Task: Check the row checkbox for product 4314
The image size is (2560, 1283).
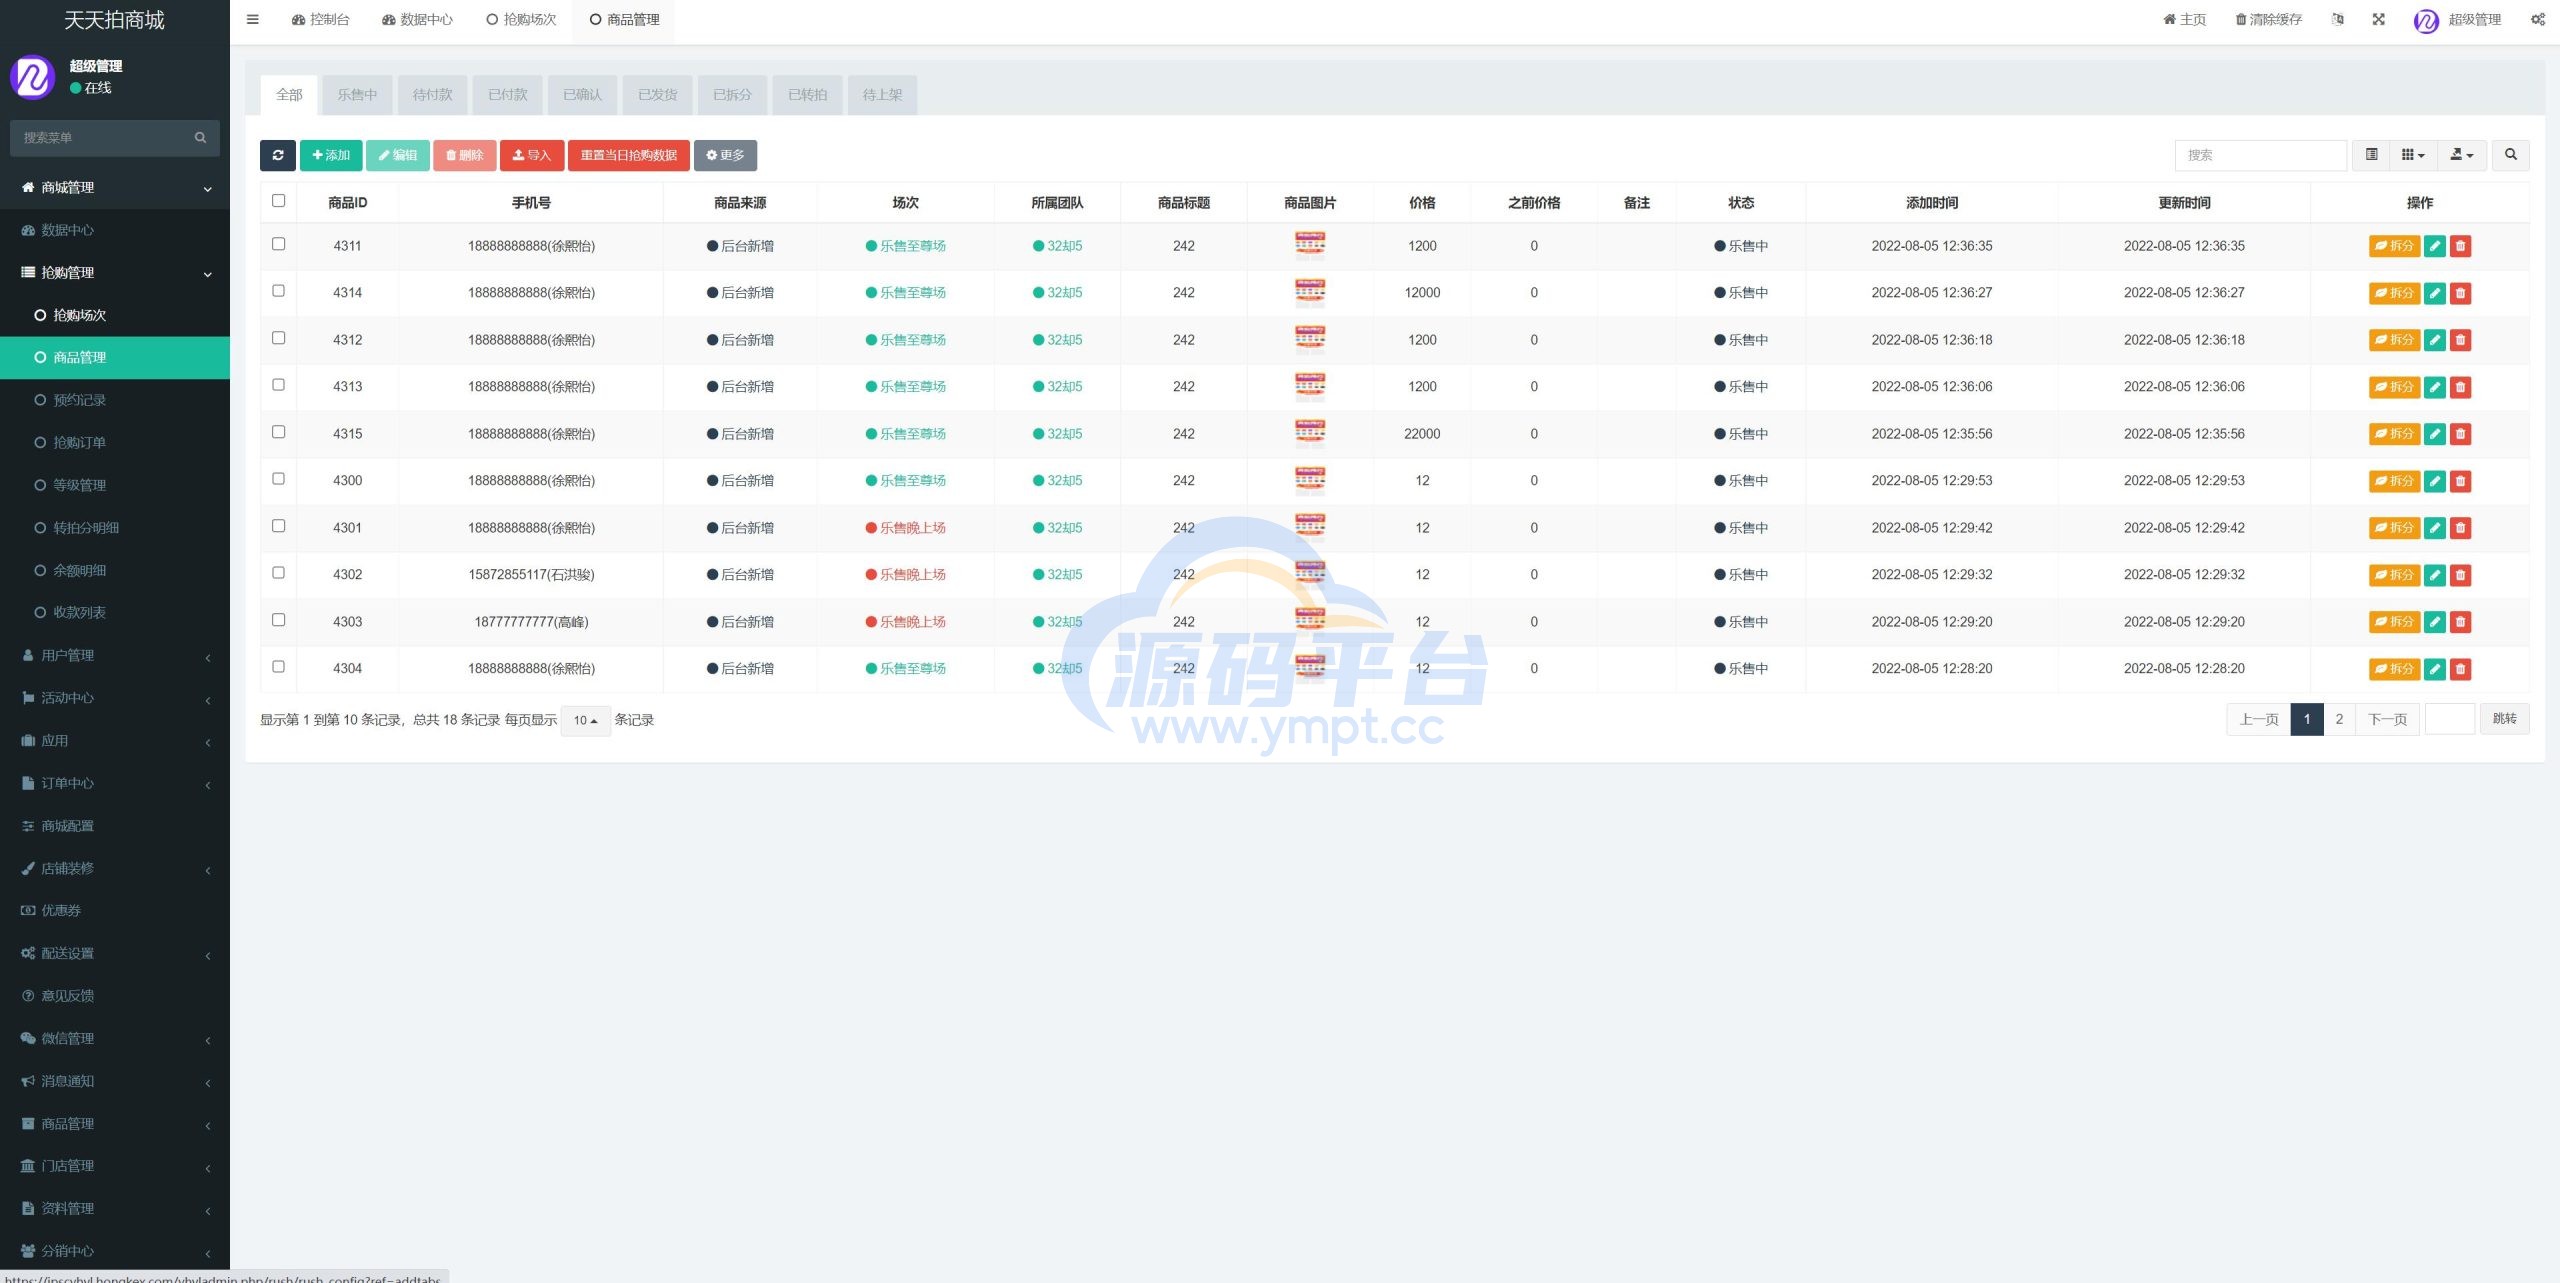Action: [x=278, y=291]
